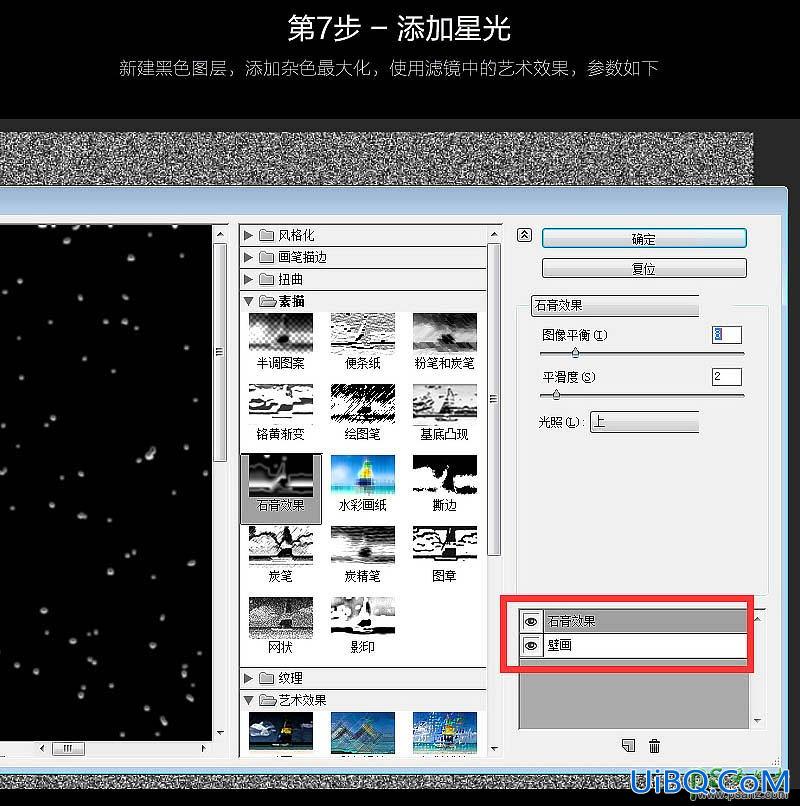The image size is (800, 806).
Task: Adjust the 图像平衡 slider handle
Action: (575, 353)
